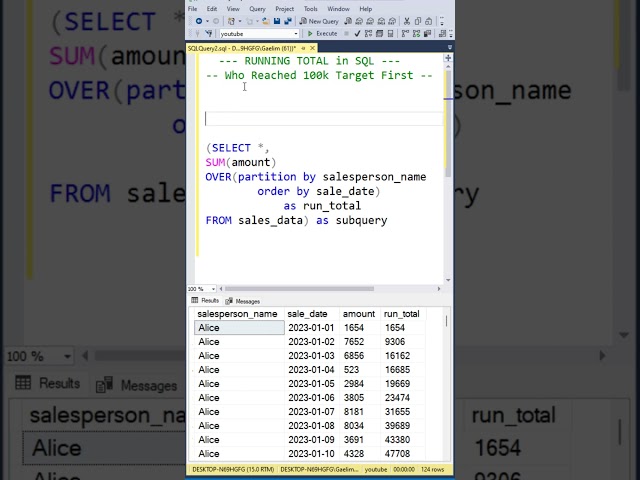Click the New Query button
The image size is (640, 480).
click(319, 21)
